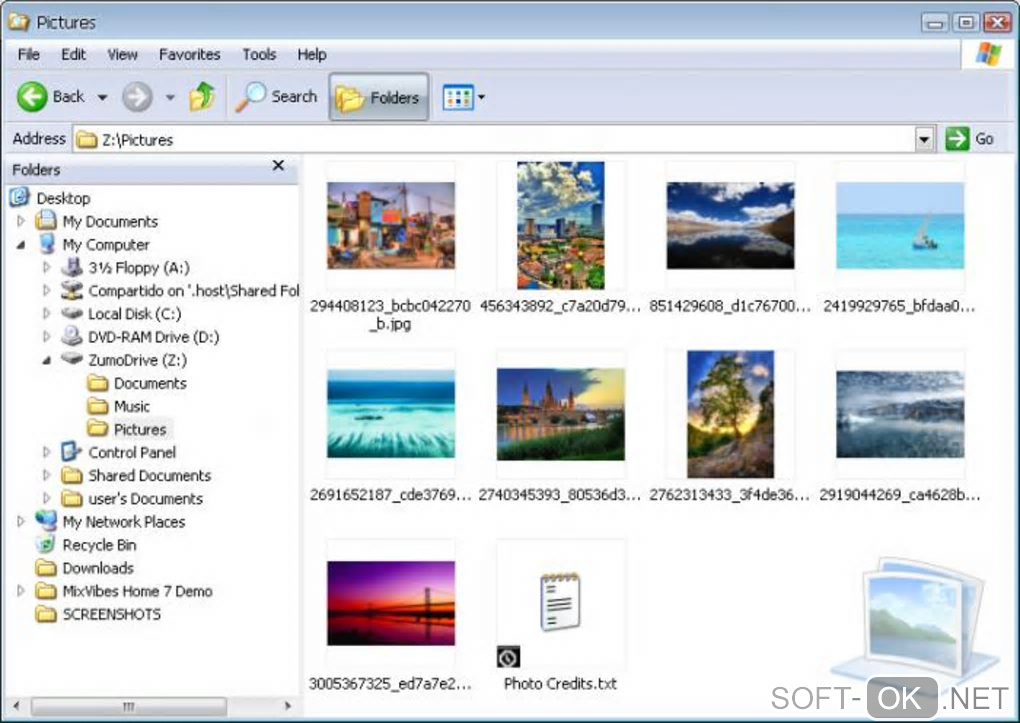Select the 851429608_d1c76700 lake thumbnail
Image resolution: width=1020 pixels, height=723 pixels.
731,226
